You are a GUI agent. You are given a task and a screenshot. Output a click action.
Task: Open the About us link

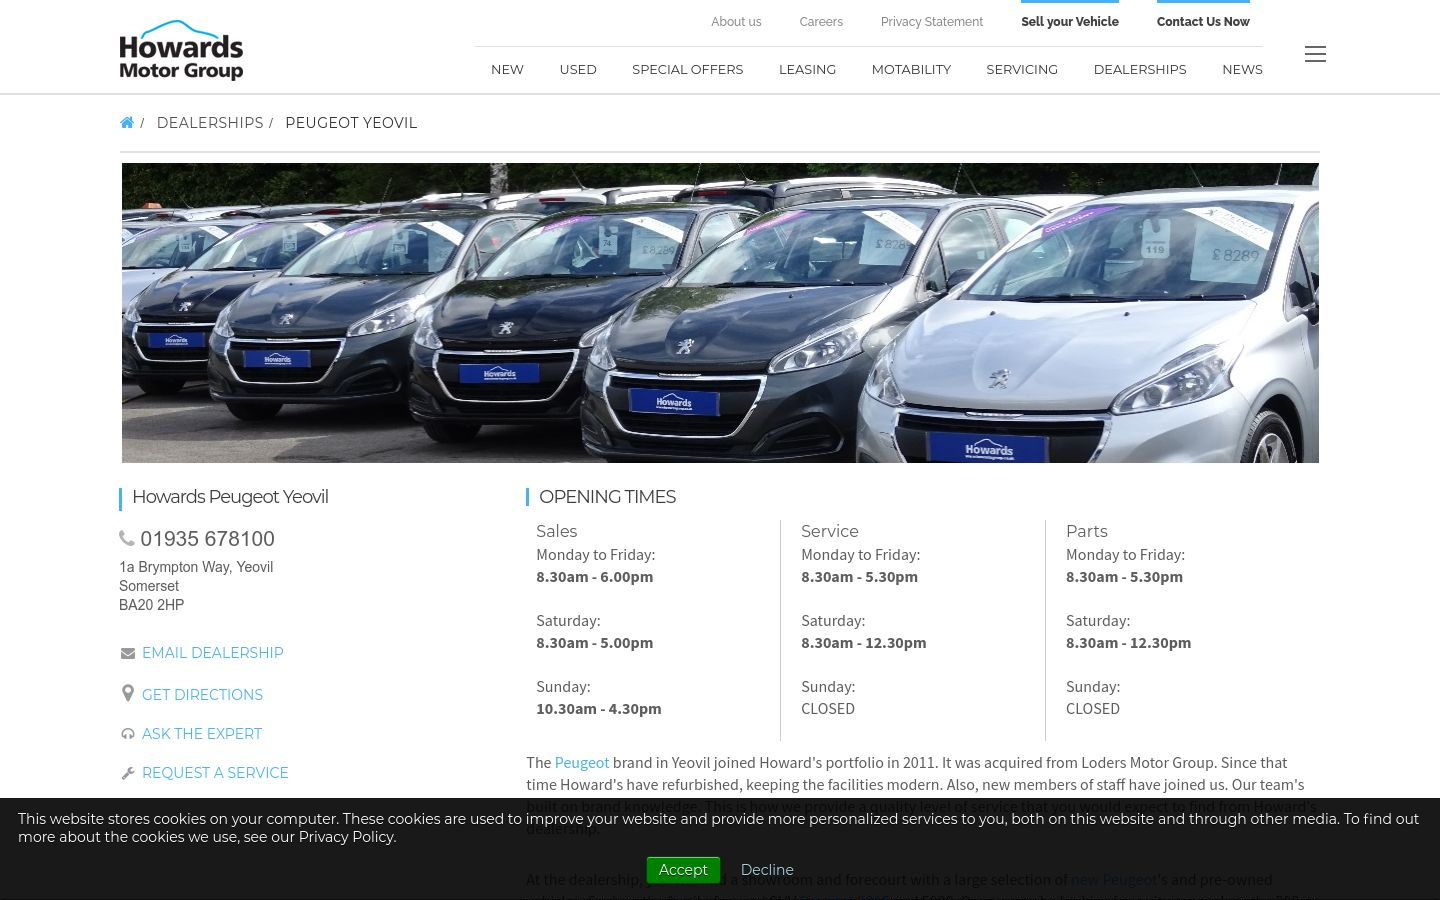[736, 22]
